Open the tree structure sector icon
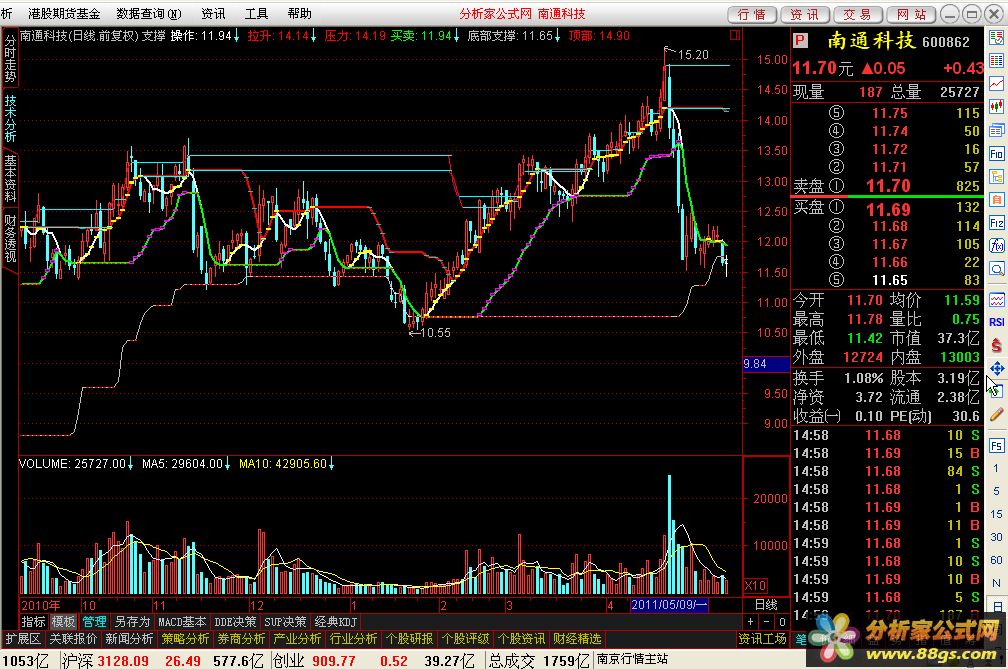Image resolution: width=1008 pixels, height=669 pixels. coord(996,177)
